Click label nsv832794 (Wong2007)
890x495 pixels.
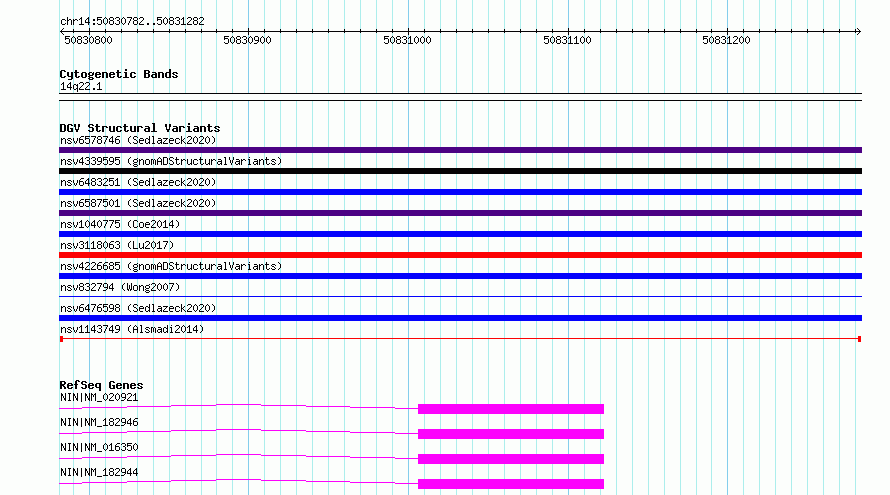click(120, 287)
